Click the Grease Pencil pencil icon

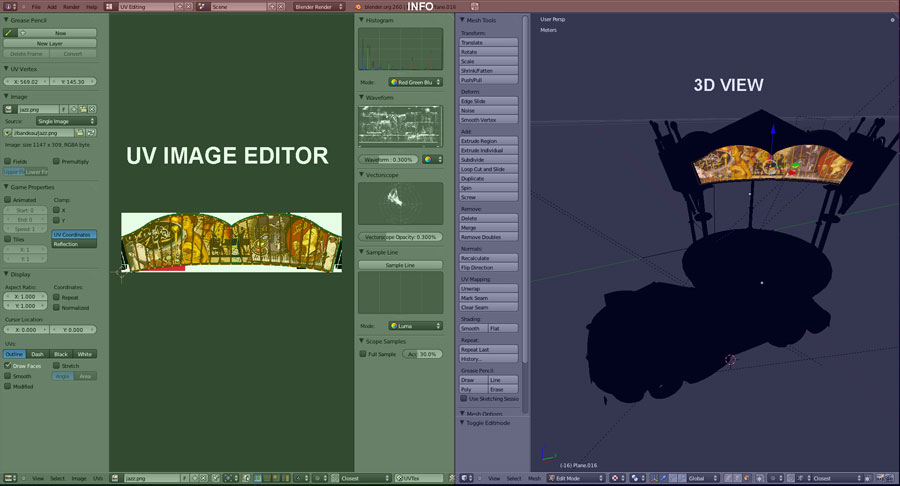tap(9, 33)
